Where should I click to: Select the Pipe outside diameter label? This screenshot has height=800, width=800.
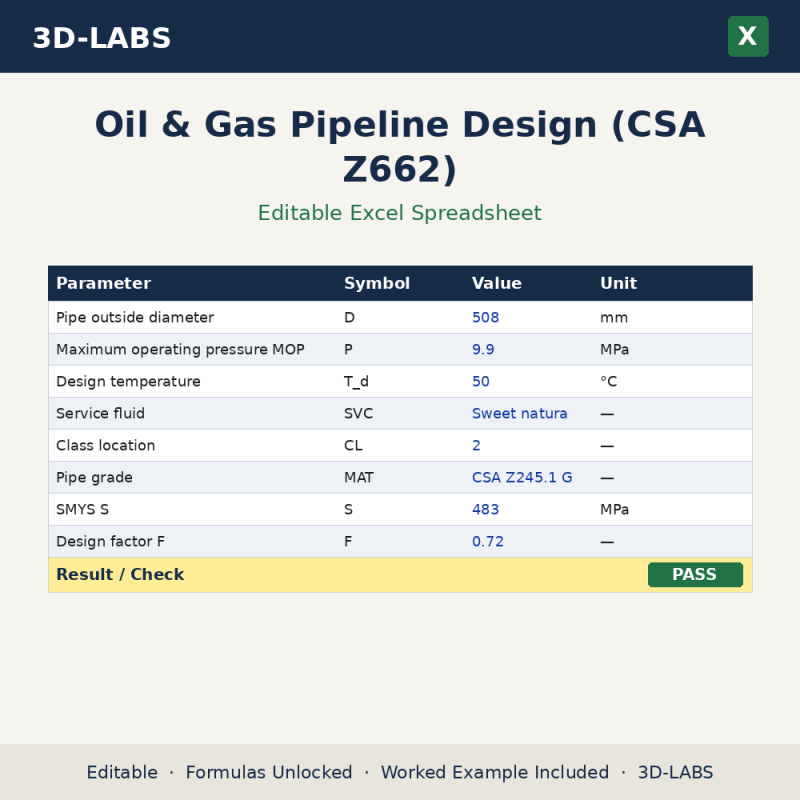[135, 317]
